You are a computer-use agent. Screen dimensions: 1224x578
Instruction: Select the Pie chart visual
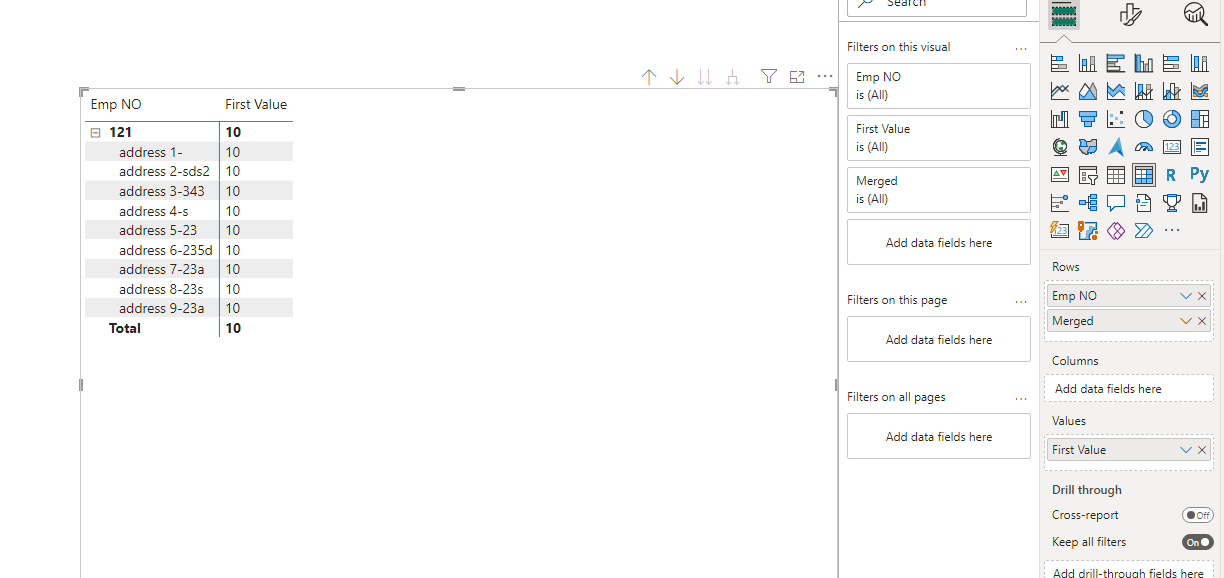pyautogui.click(x=1144, y=119)
